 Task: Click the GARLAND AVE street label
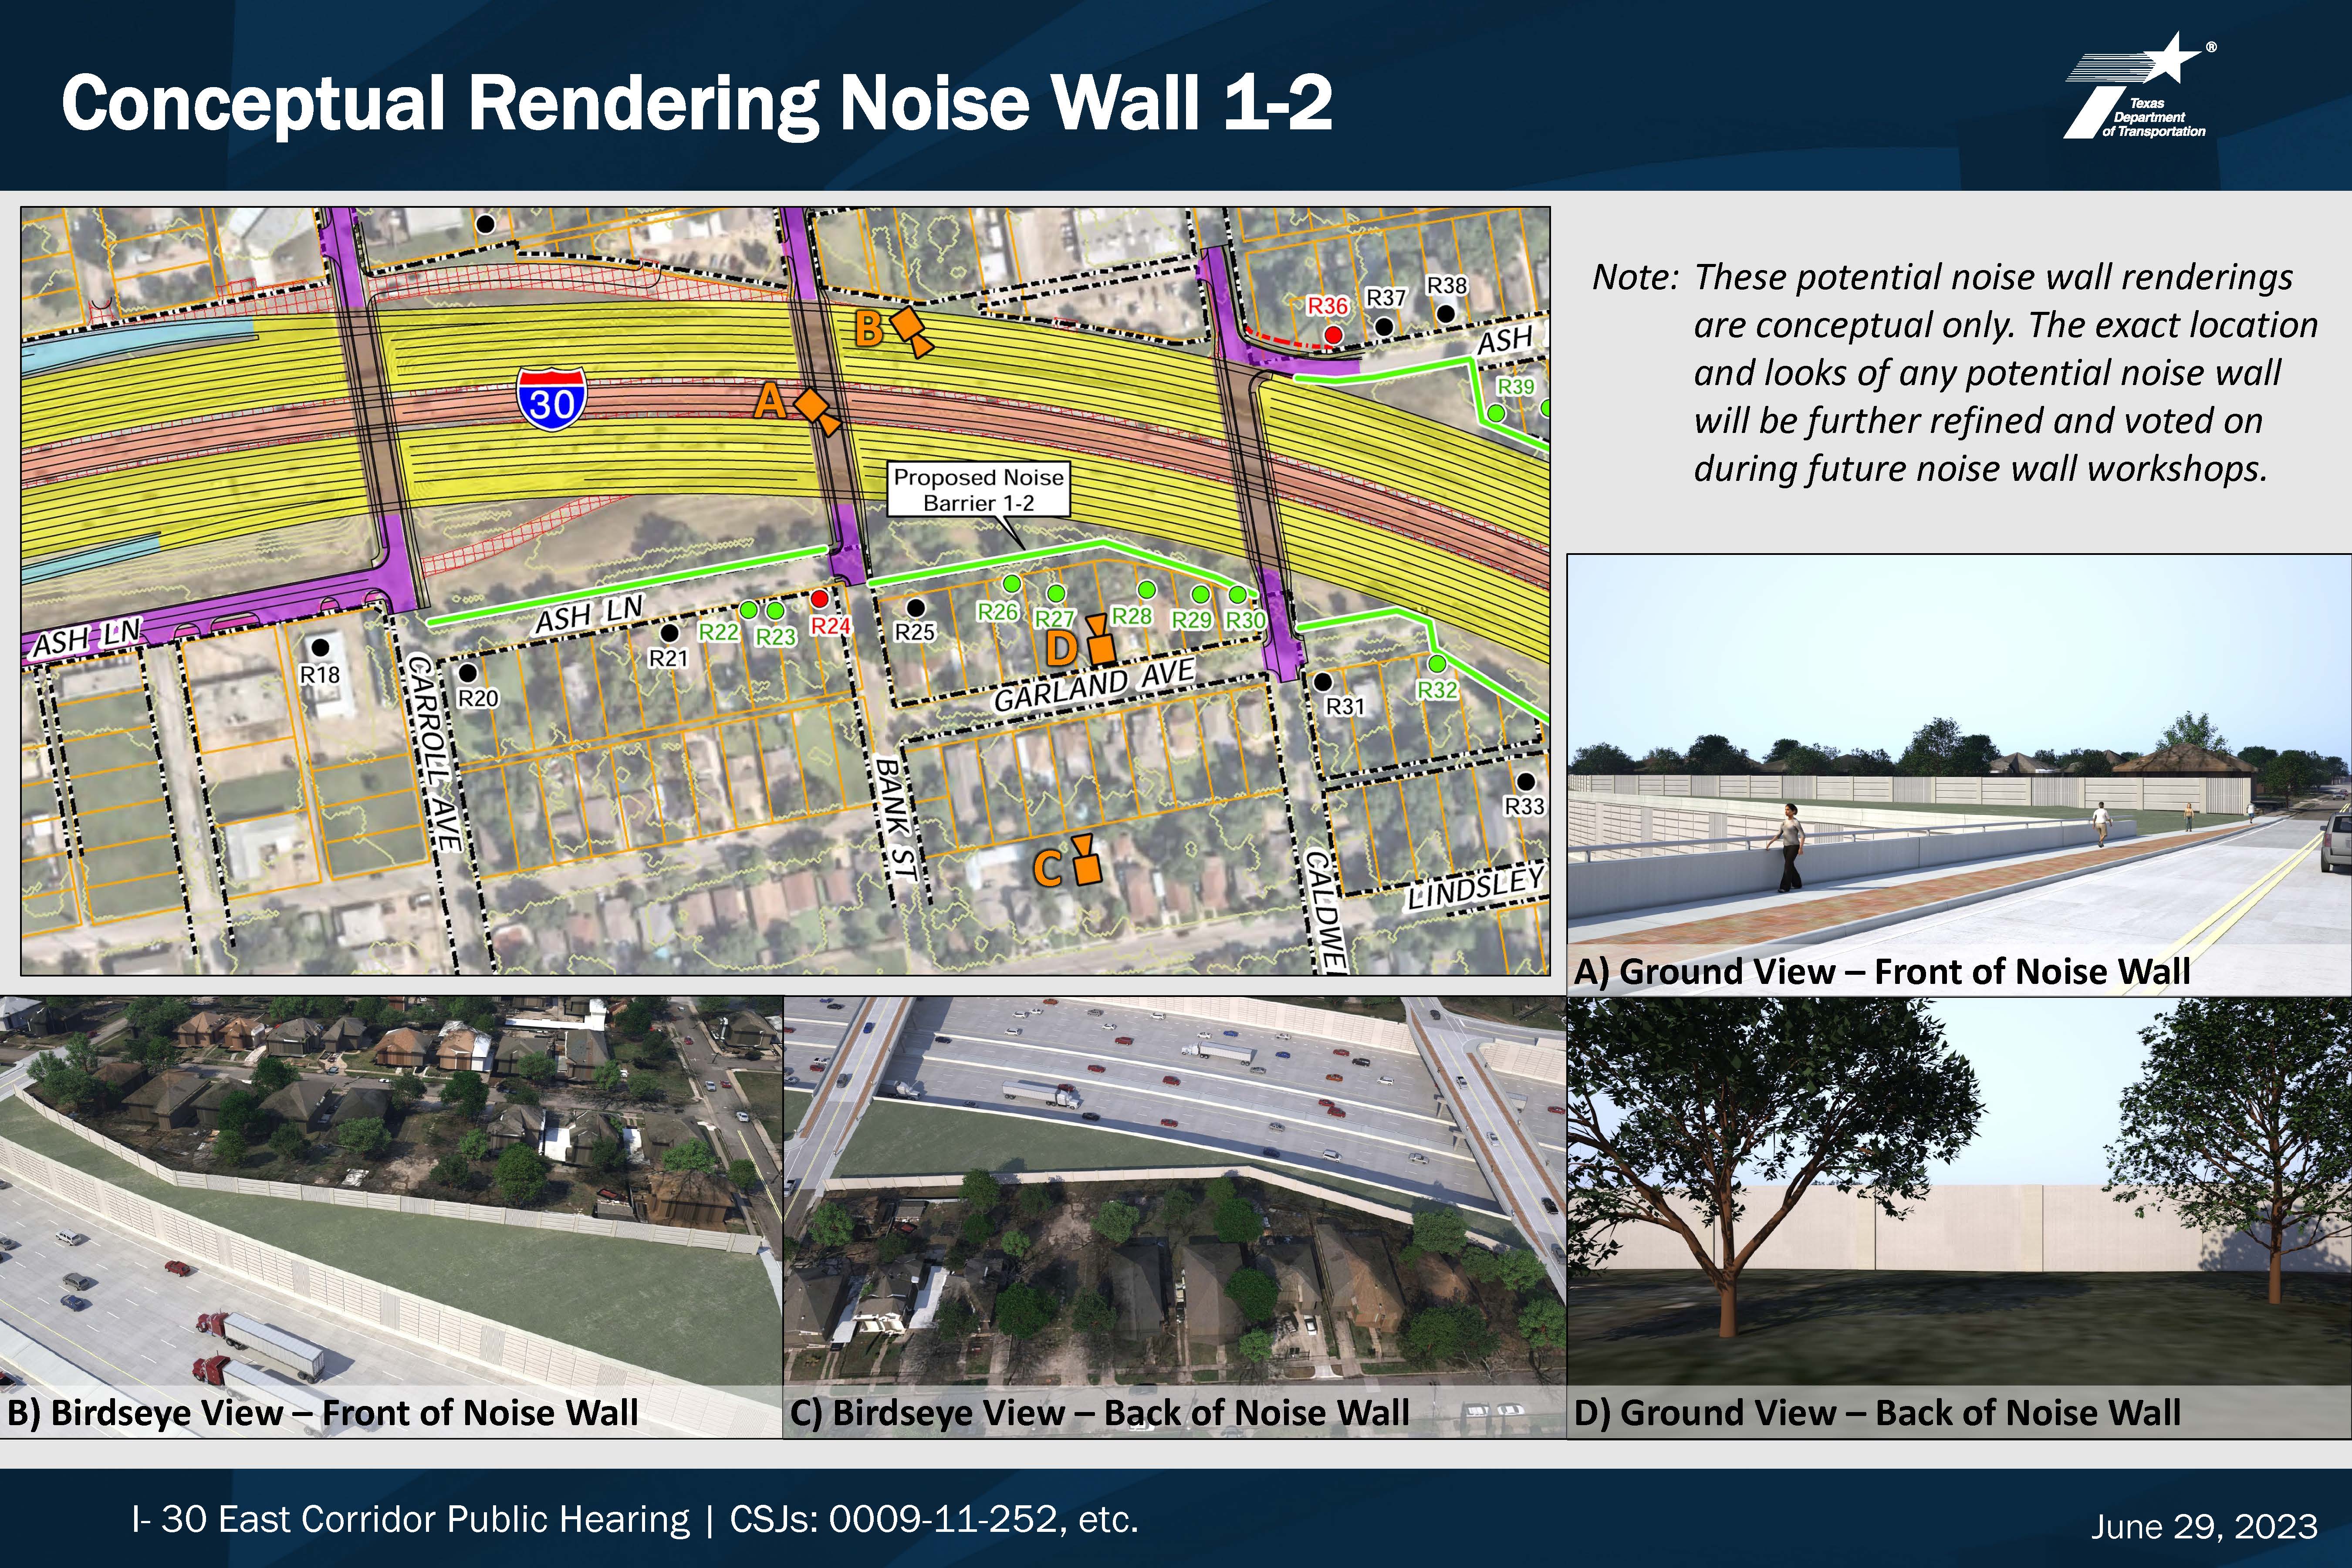point(1094,685)
